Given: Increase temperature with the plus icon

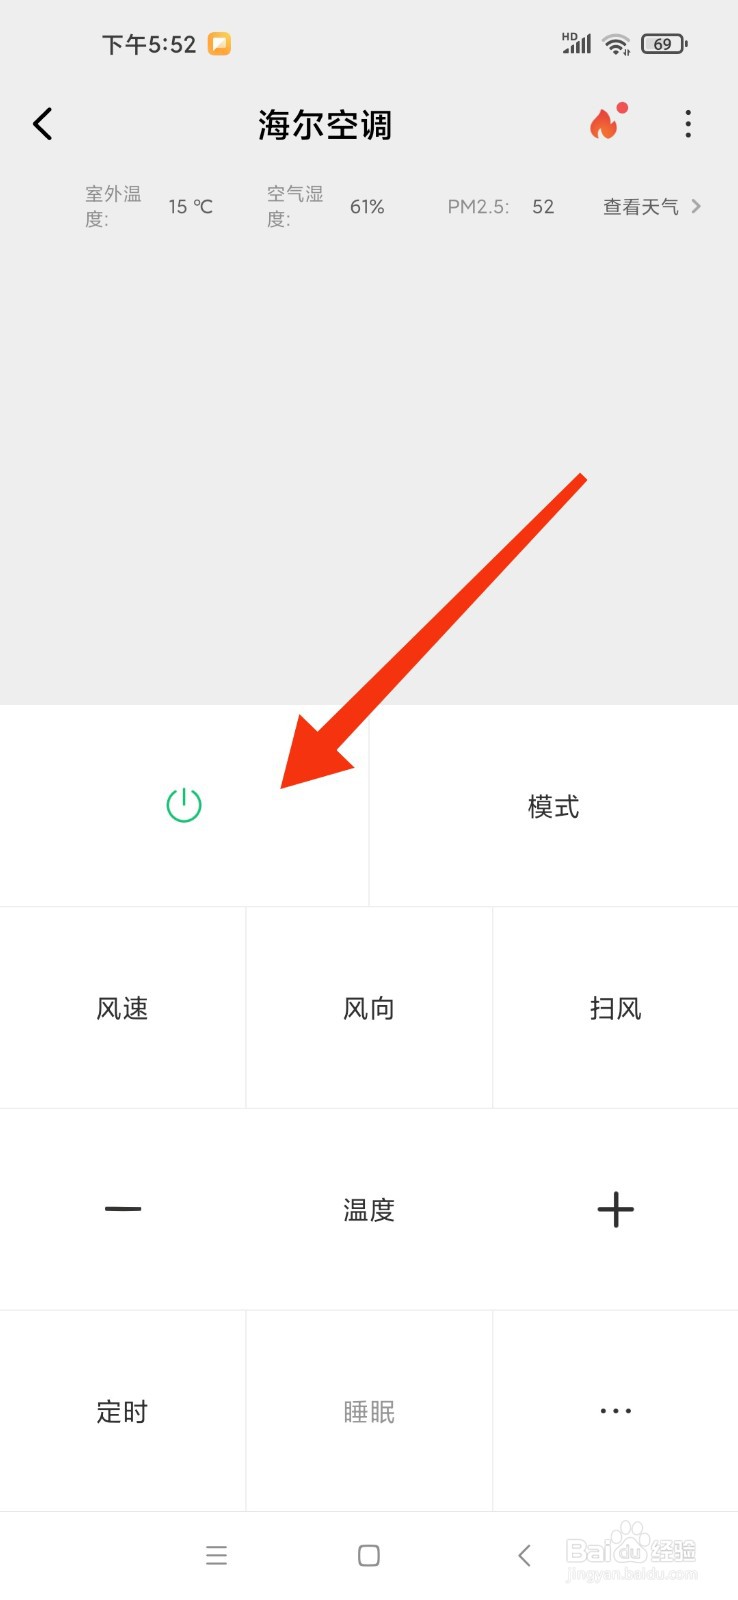Looking at the screenshot, I should (616, 1209).
